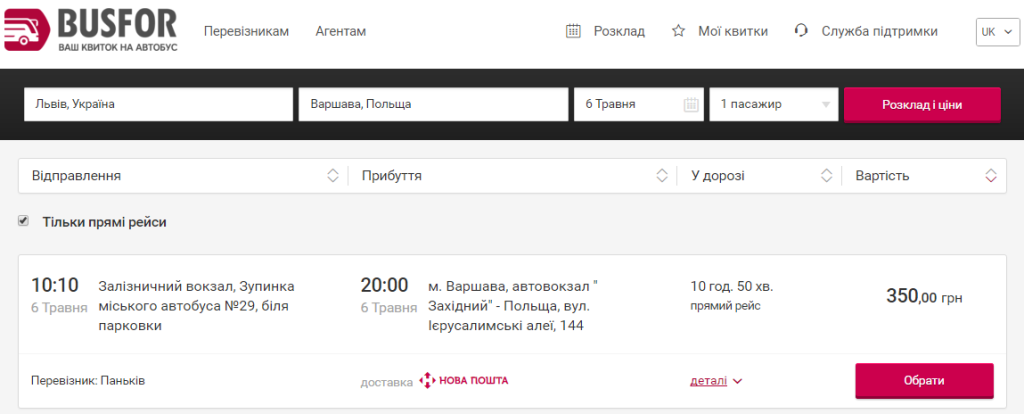Click the Варшава, Польща destination field
This screenshot has width=1024, height=414.
pyautogui.click(x=433, y=104)
